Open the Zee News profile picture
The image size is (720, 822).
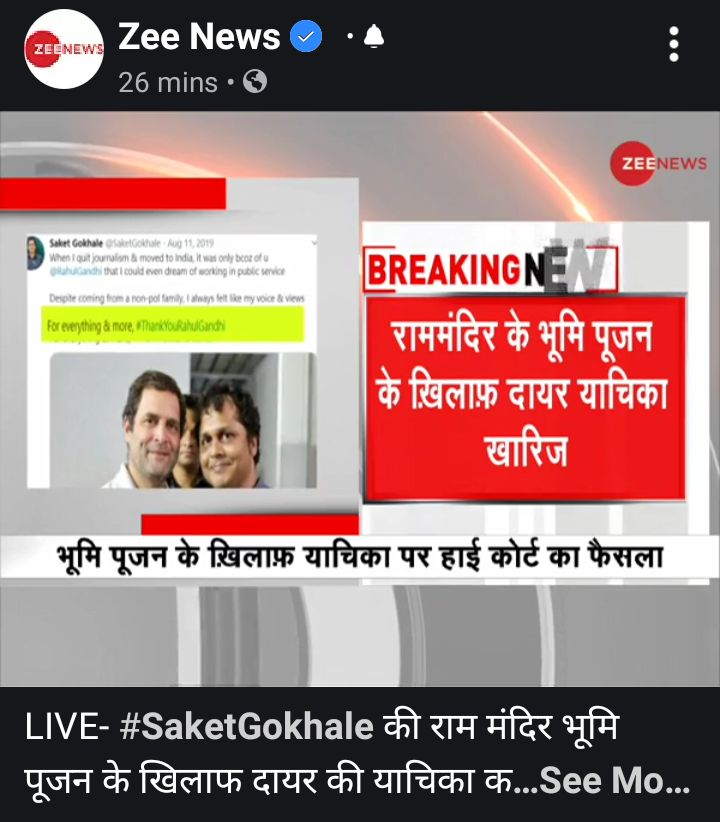coord(64,49)
